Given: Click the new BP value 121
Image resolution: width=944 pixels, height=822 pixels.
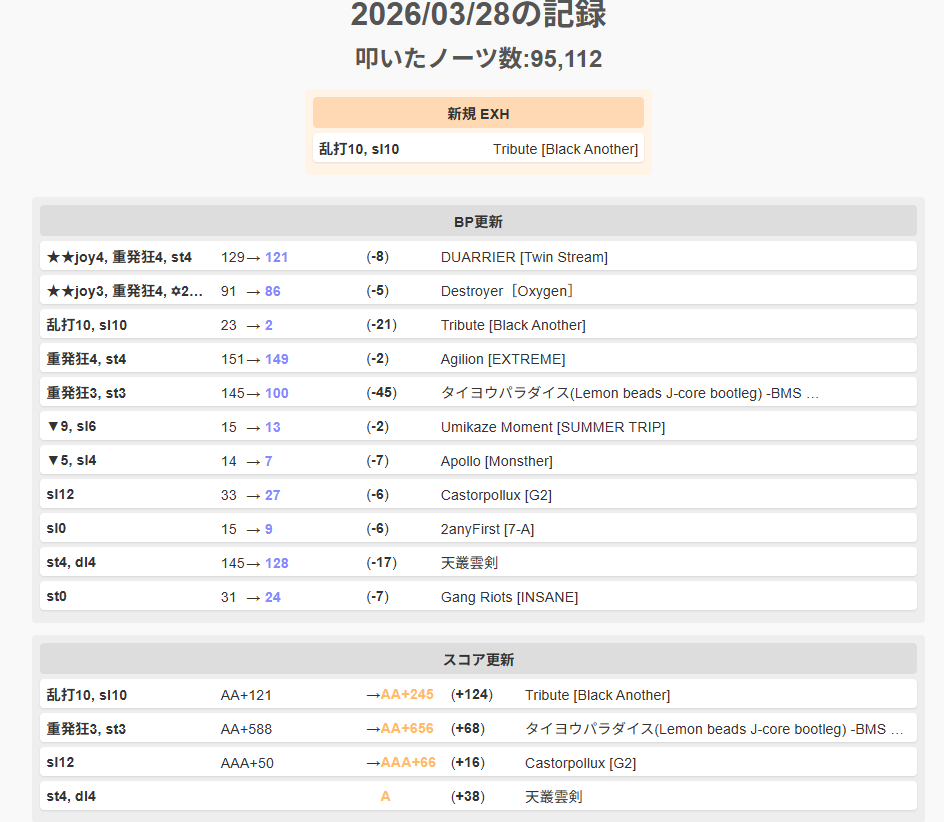Looking at the screenshot, I should tap(276, 257).
